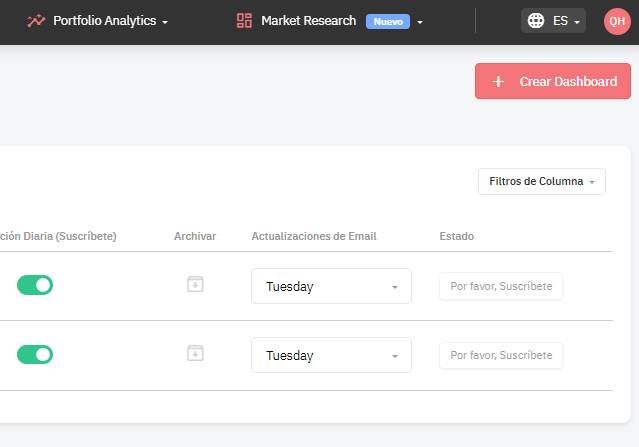
Task: Disable daily subscription toggle in first row
Action: 35,285
